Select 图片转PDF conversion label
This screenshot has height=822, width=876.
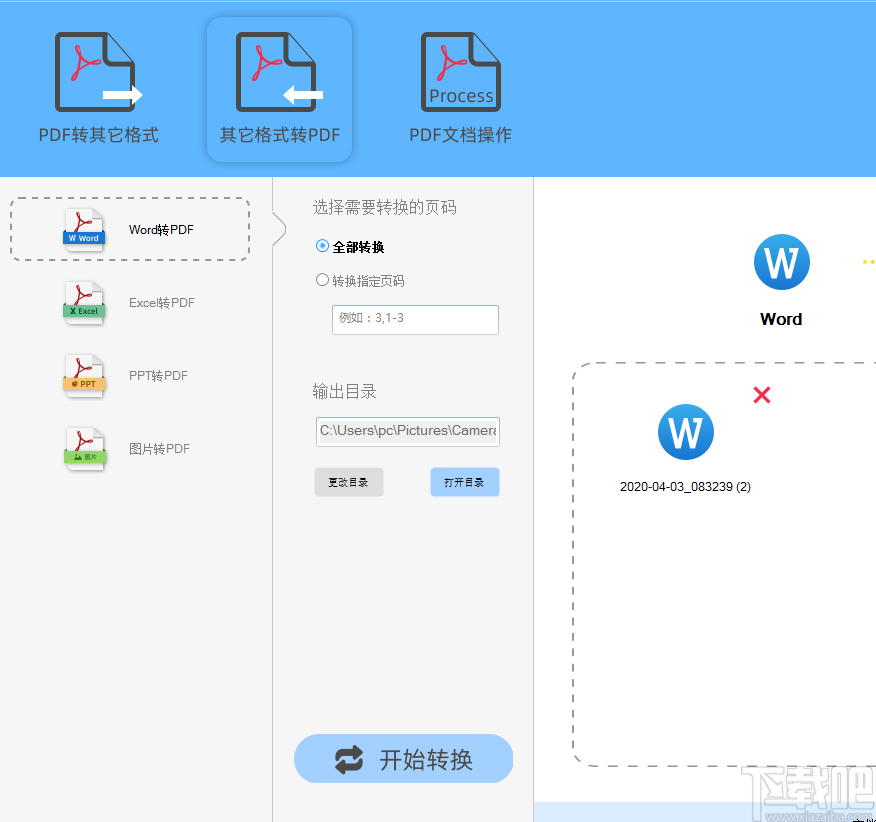point(159,449)
